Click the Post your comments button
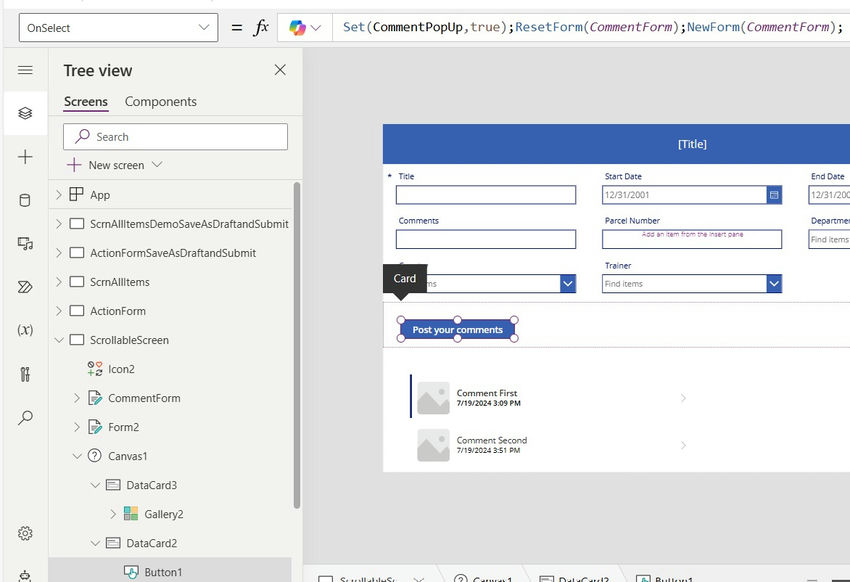 pyautogui.click(x=458, y=329)
